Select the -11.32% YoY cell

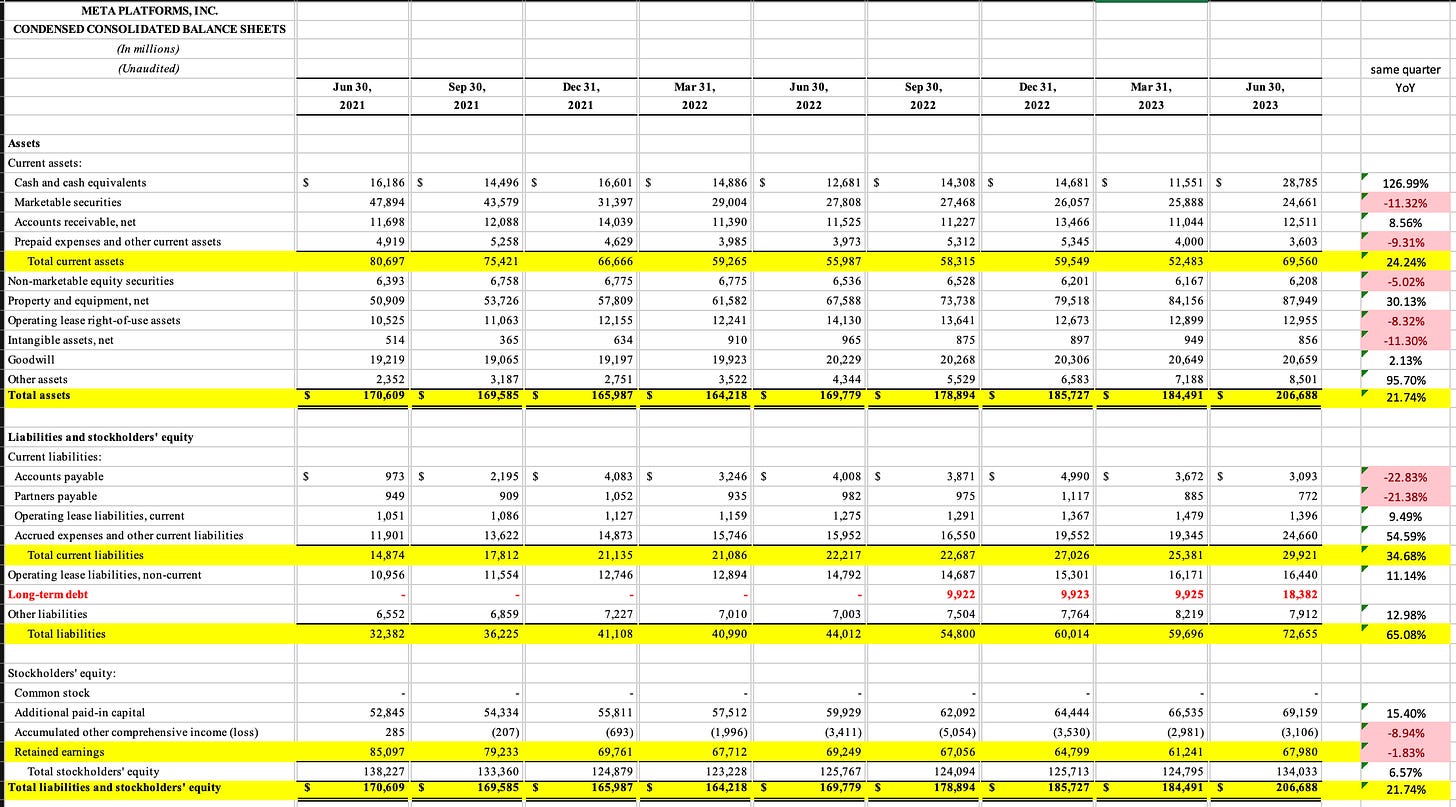point(1405,203)
